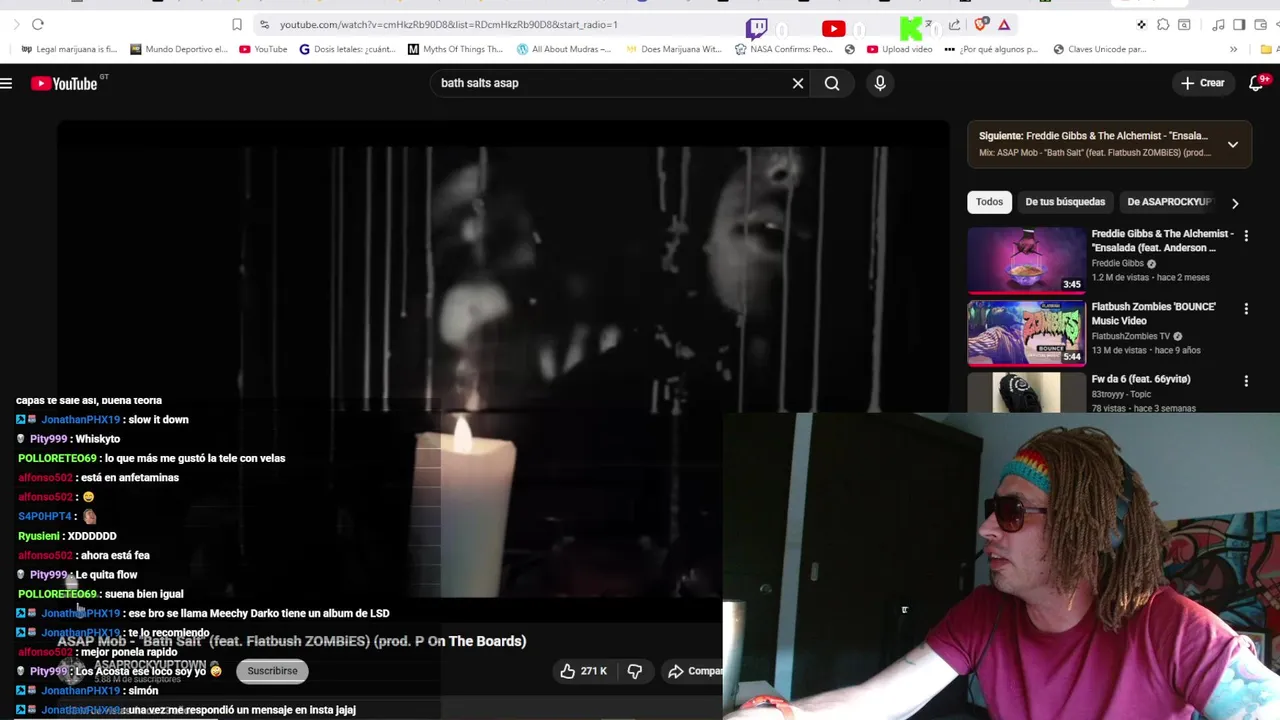This screenshot has height=720, width=1280.
Task: Click the share page icon in address bar
Action: (x=955, y=24)
